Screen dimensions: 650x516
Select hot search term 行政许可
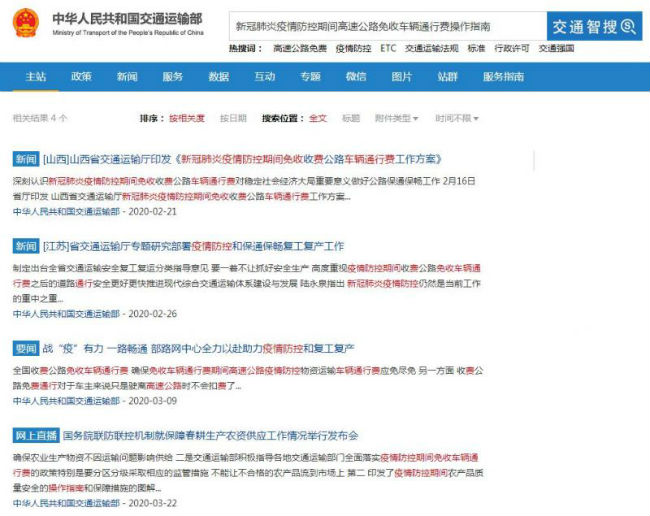point(512,48)
